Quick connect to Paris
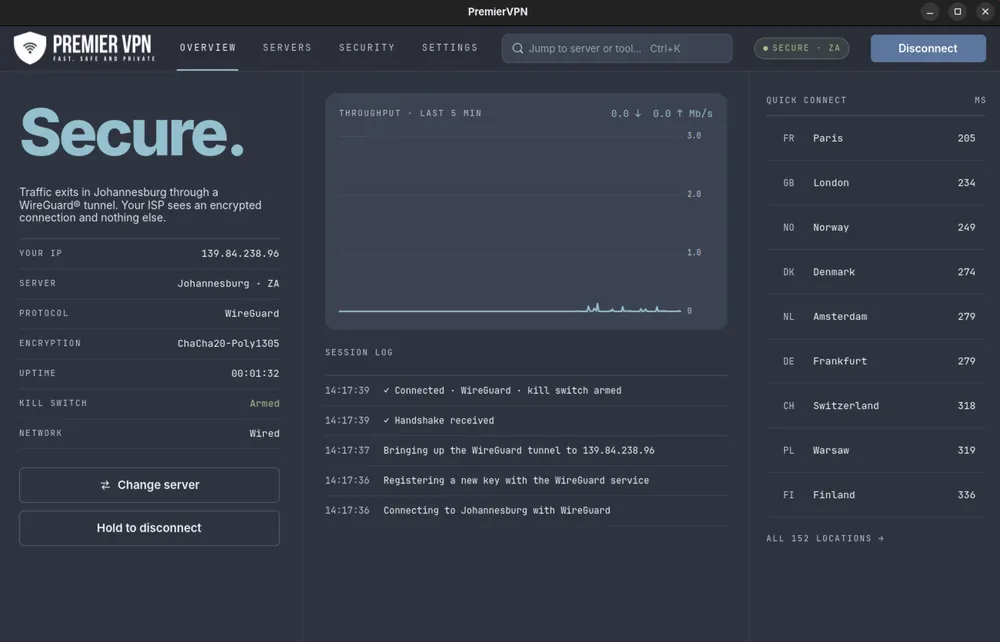This screenshot has width=1000, height=642. pyautogui.click(x=876, y=138)
